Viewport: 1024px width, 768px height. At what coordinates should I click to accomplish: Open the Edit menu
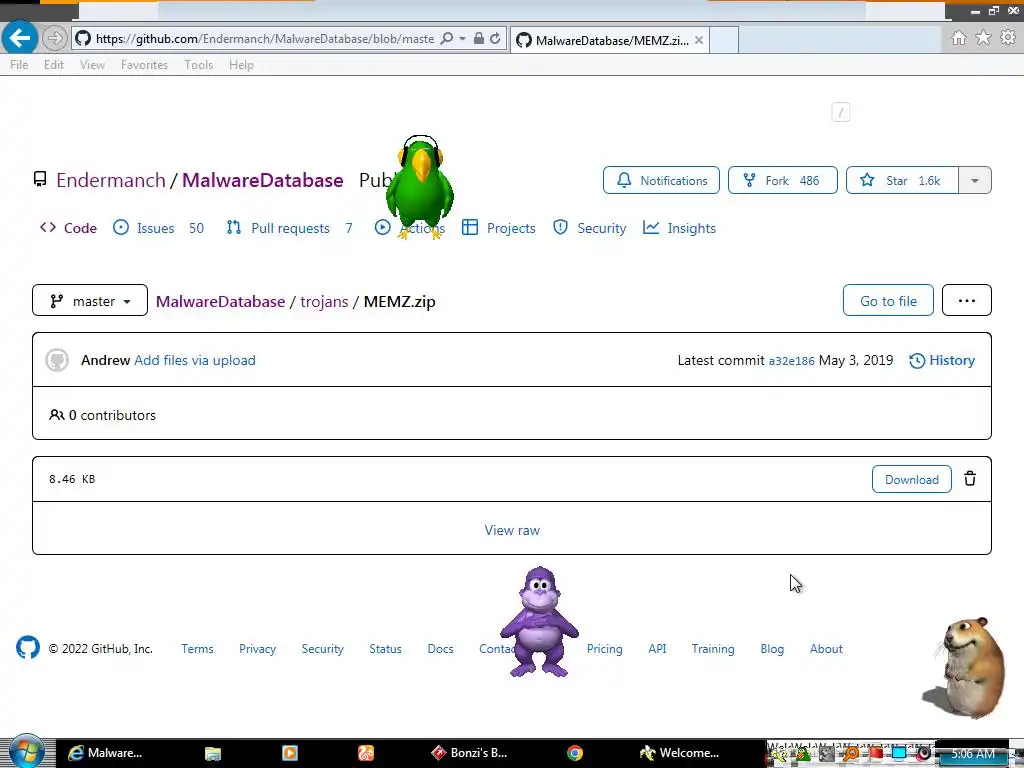pyautogui.click(x=54, y=65)
